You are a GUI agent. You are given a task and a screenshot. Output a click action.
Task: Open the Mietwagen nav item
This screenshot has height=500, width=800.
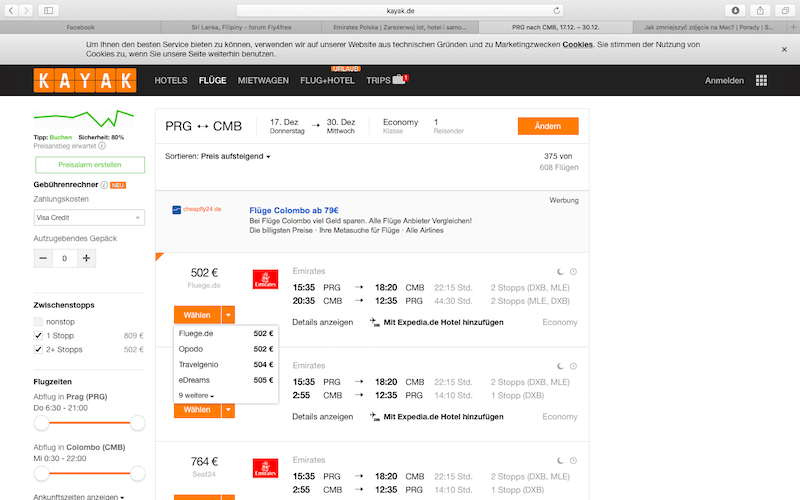tap(263, 81)
